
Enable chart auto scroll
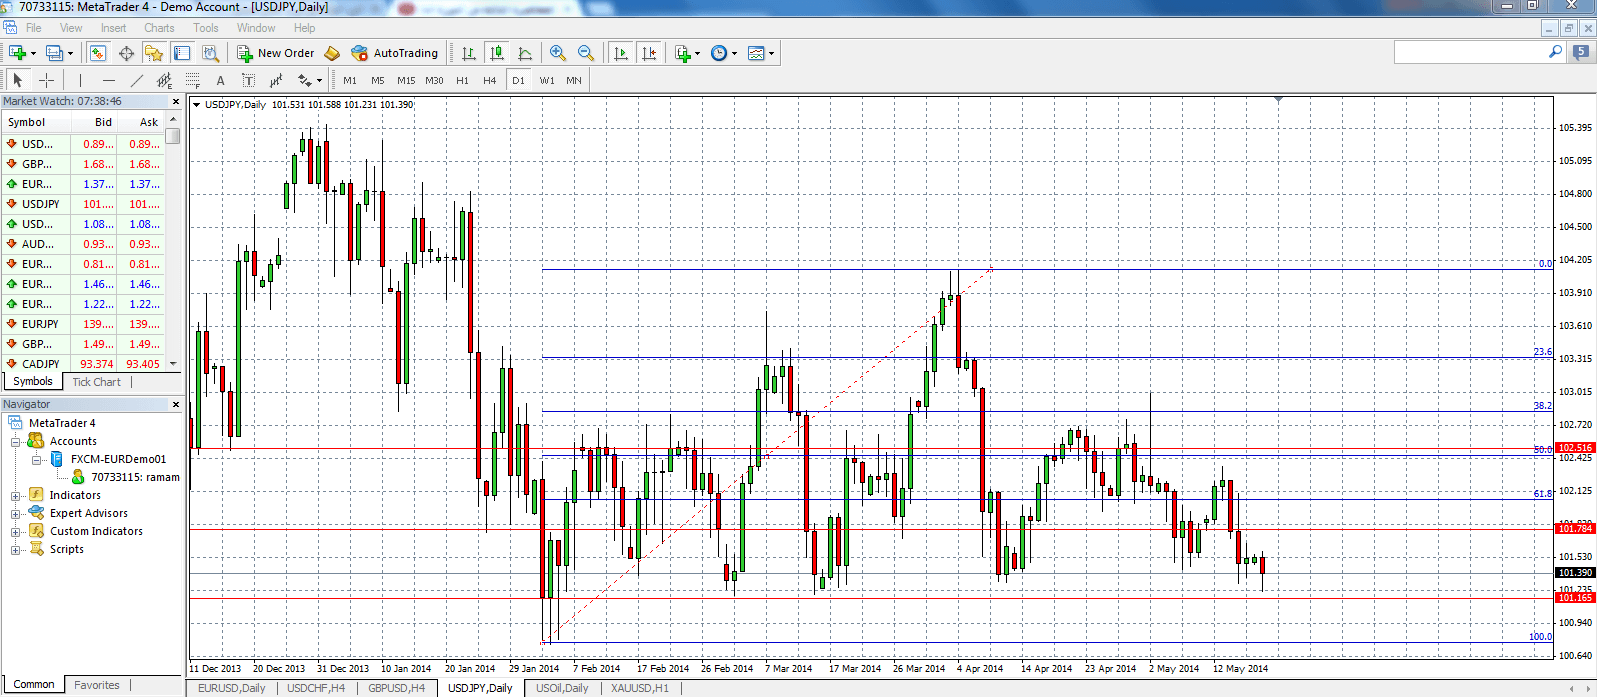click(621, 53)
